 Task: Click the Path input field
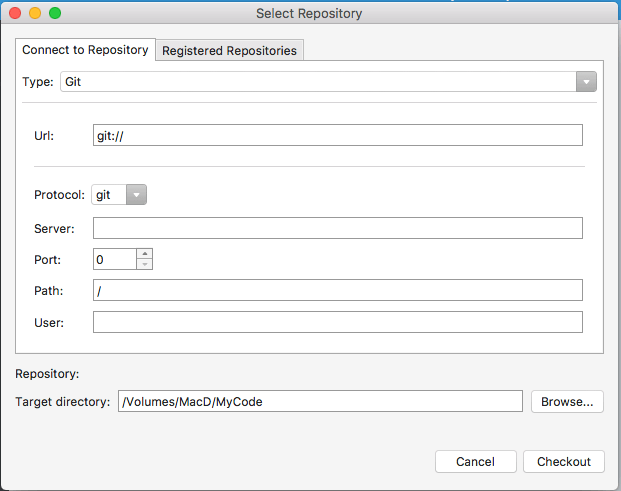tap(337, 290)
